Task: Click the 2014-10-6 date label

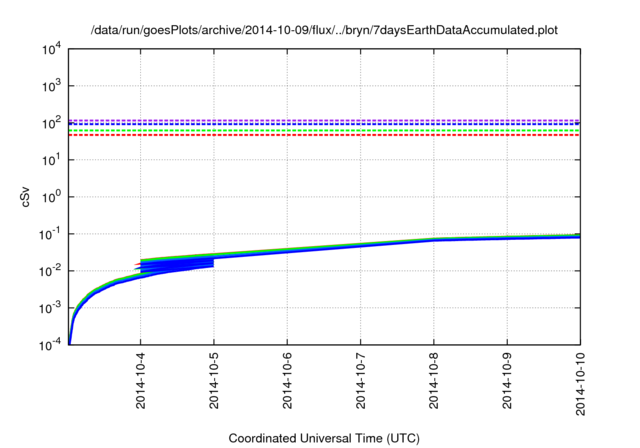Action: click(287, 381)
